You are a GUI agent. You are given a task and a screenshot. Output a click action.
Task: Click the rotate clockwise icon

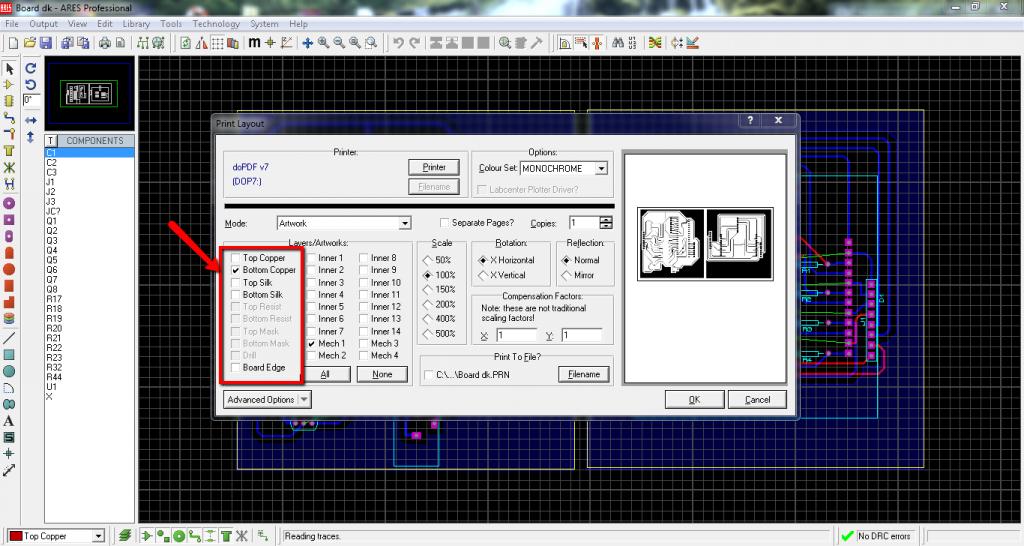coord(31,69)
